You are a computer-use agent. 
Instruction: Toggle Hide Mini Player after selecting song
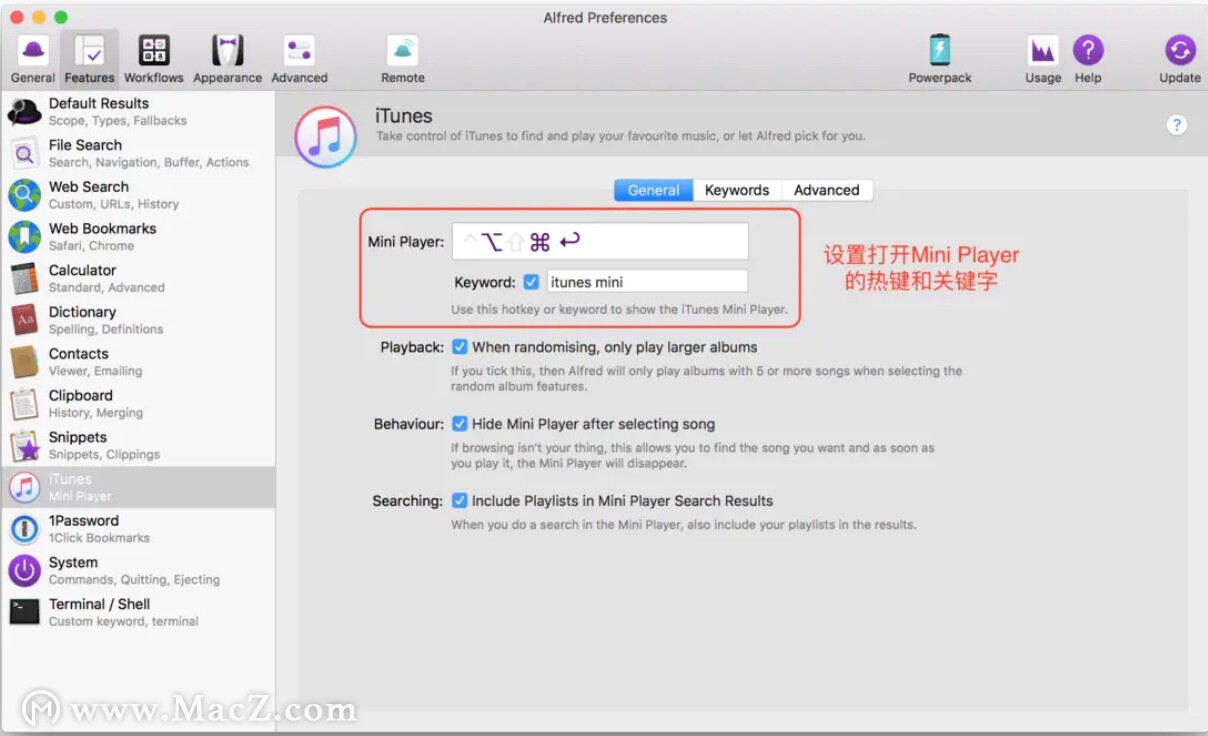460,424
